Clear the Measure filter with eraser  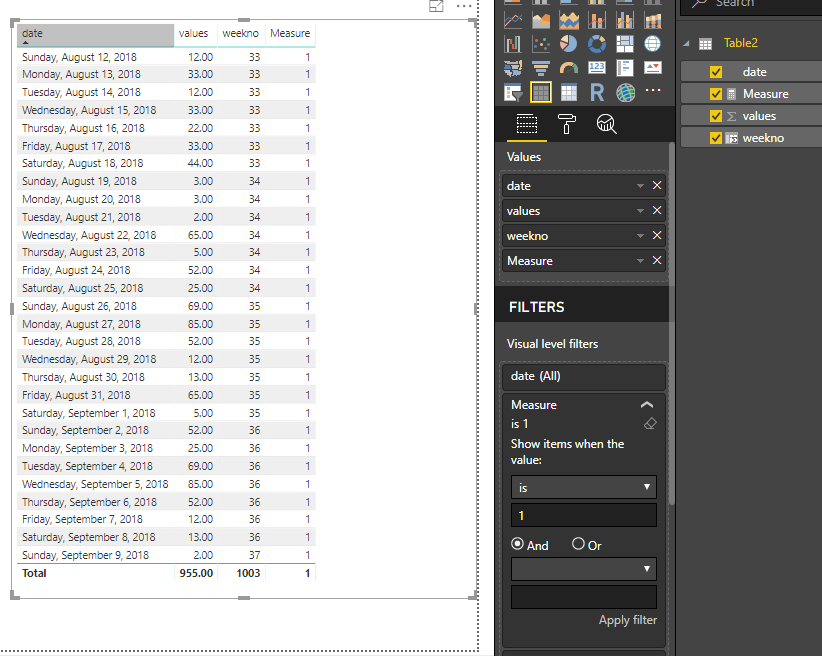[650, 424]
